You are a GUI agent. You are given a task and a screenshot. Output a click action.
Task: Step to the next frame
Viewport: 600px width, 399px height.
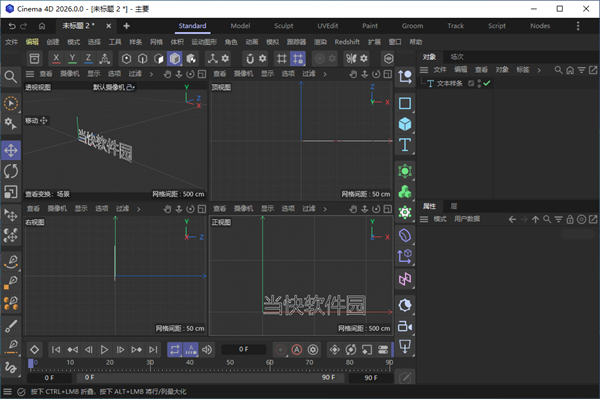pos(121,349)
